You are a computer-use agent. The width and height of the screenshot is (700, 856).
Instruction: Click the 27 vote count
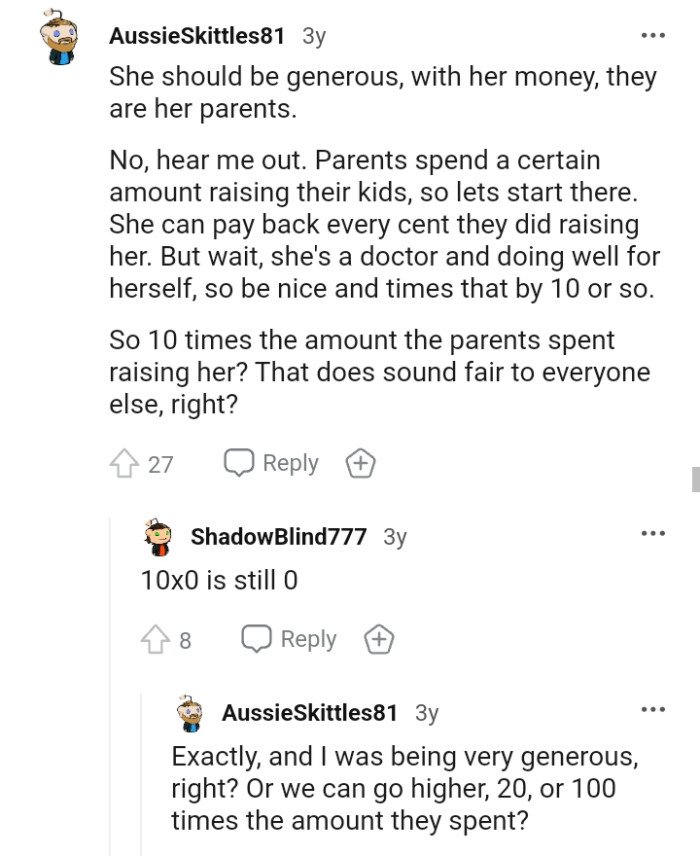tap(161, 464)
